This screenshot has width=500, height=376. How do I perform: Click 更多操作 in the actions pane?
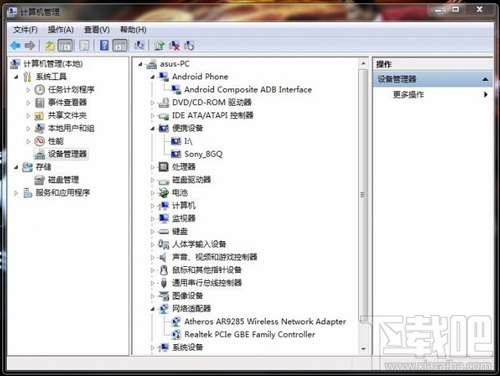[x=408, y=95]
